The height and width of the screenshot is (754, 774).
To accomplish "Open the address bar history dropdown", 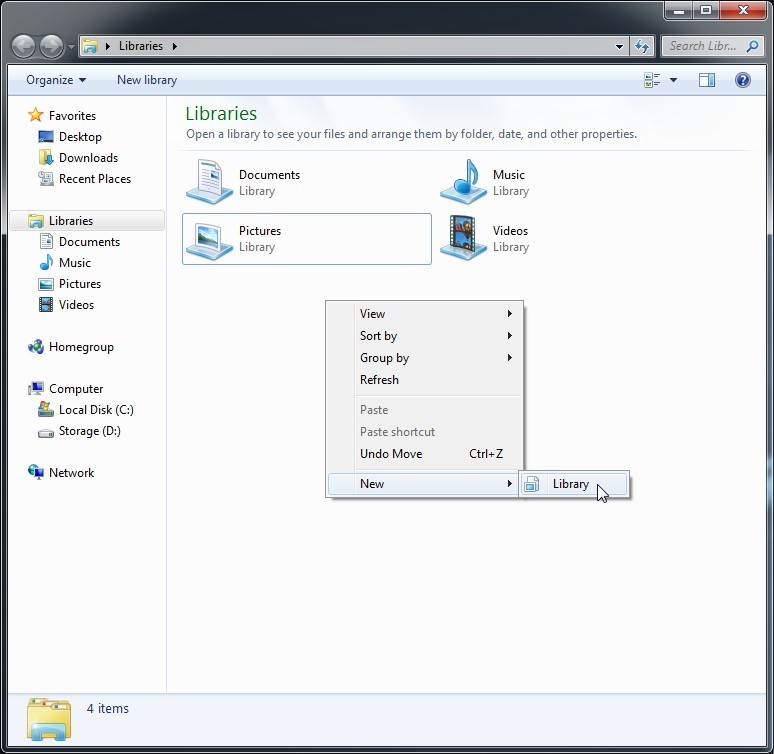I will [x=620, y=46].
